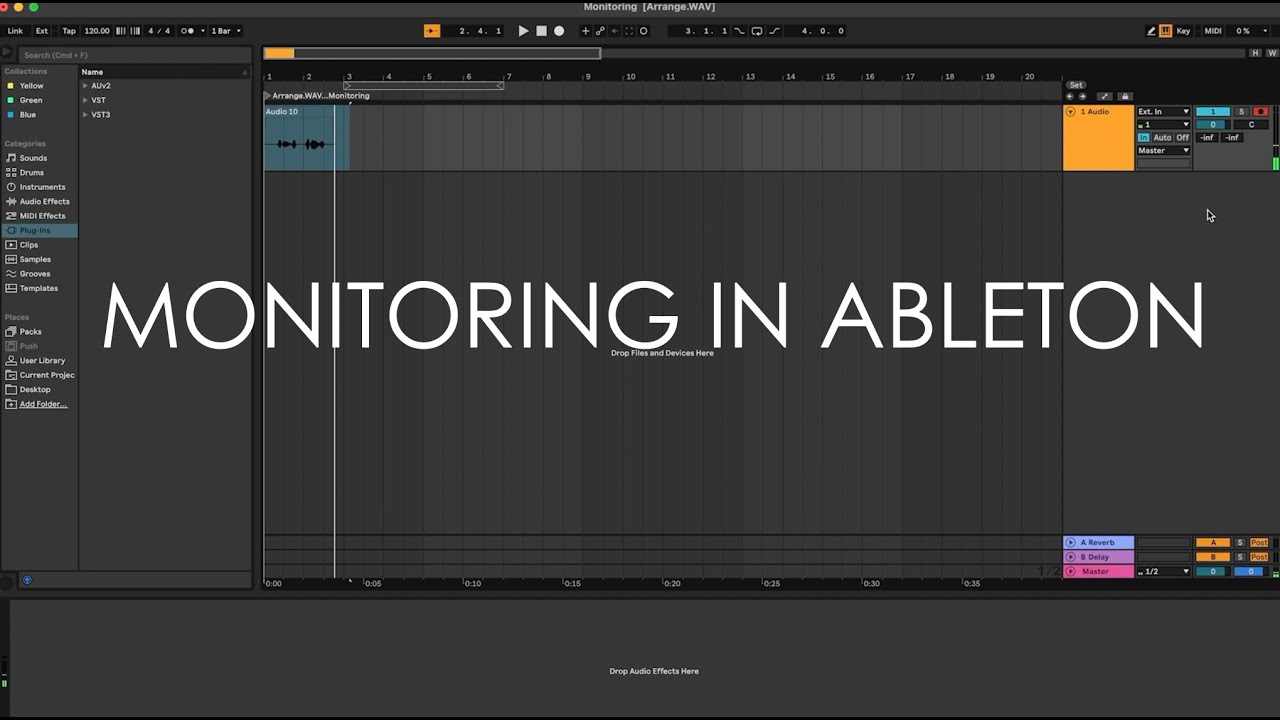
Task: Start playback with the Play button
Action: coord(523,31)
